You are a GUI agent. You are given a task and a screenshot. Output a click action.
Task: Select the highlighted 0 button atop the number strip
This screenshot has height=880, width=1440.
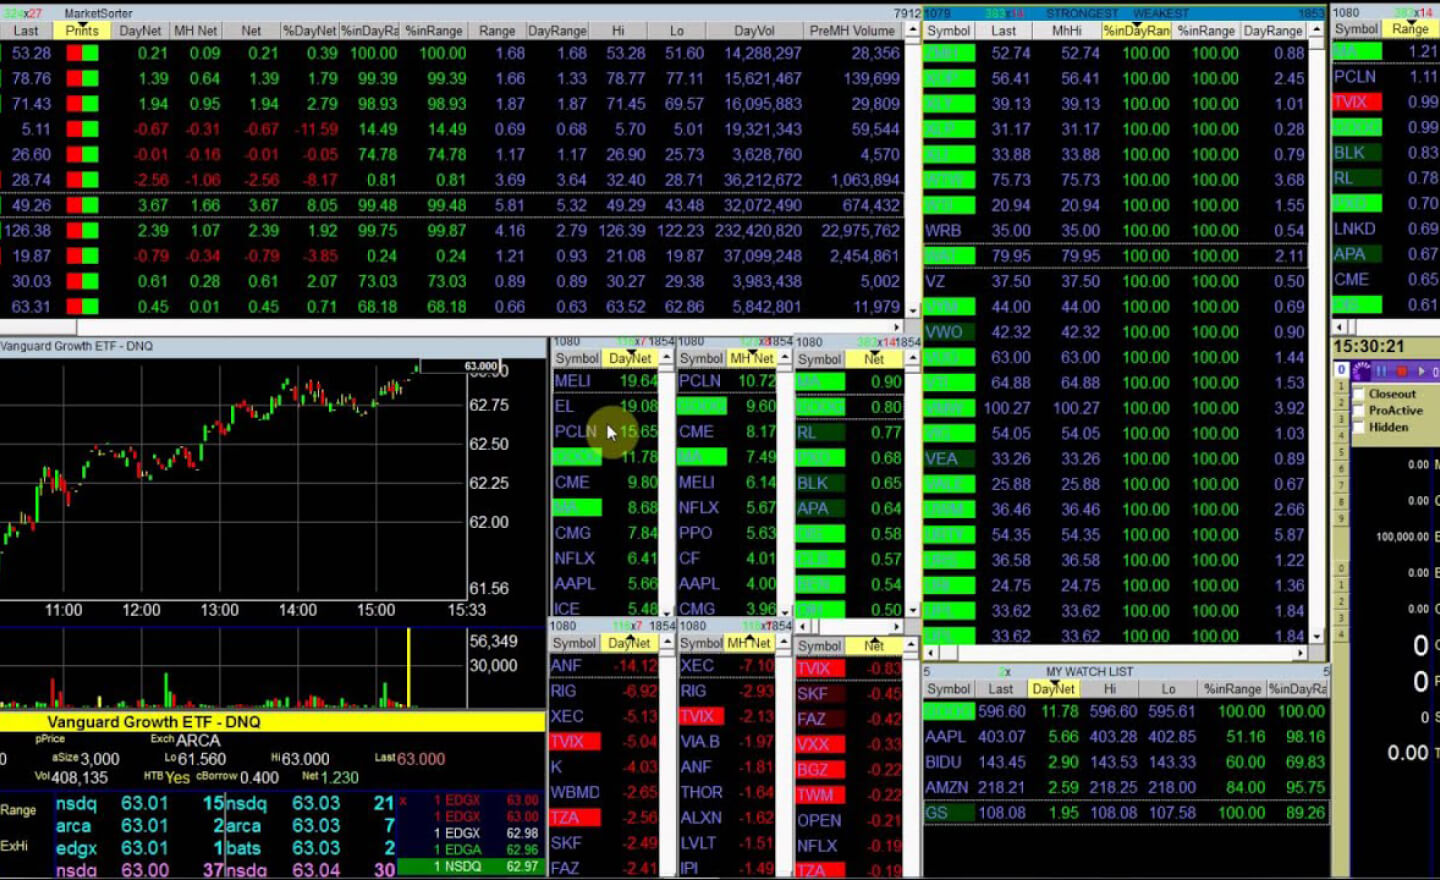[1341, 369]
